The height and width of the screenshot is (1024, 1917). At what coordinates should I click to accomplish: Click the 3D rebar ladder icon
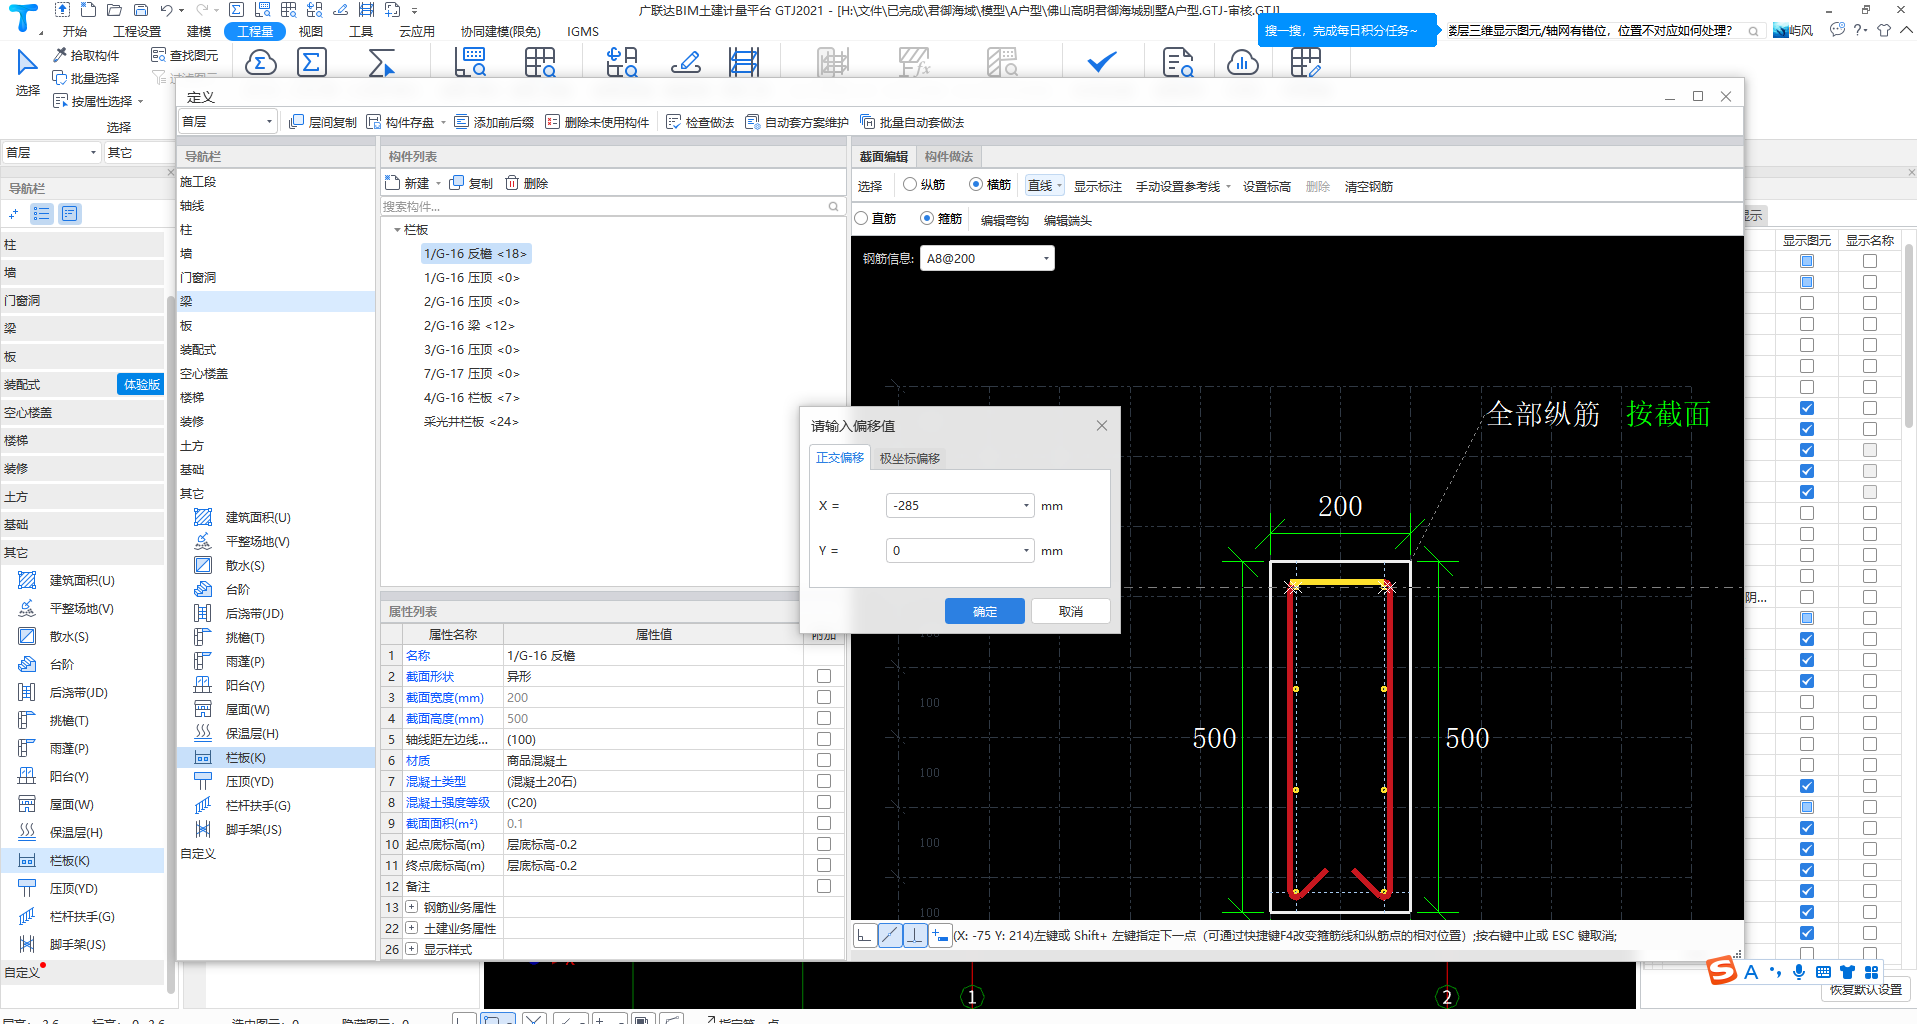click(743, 62)
